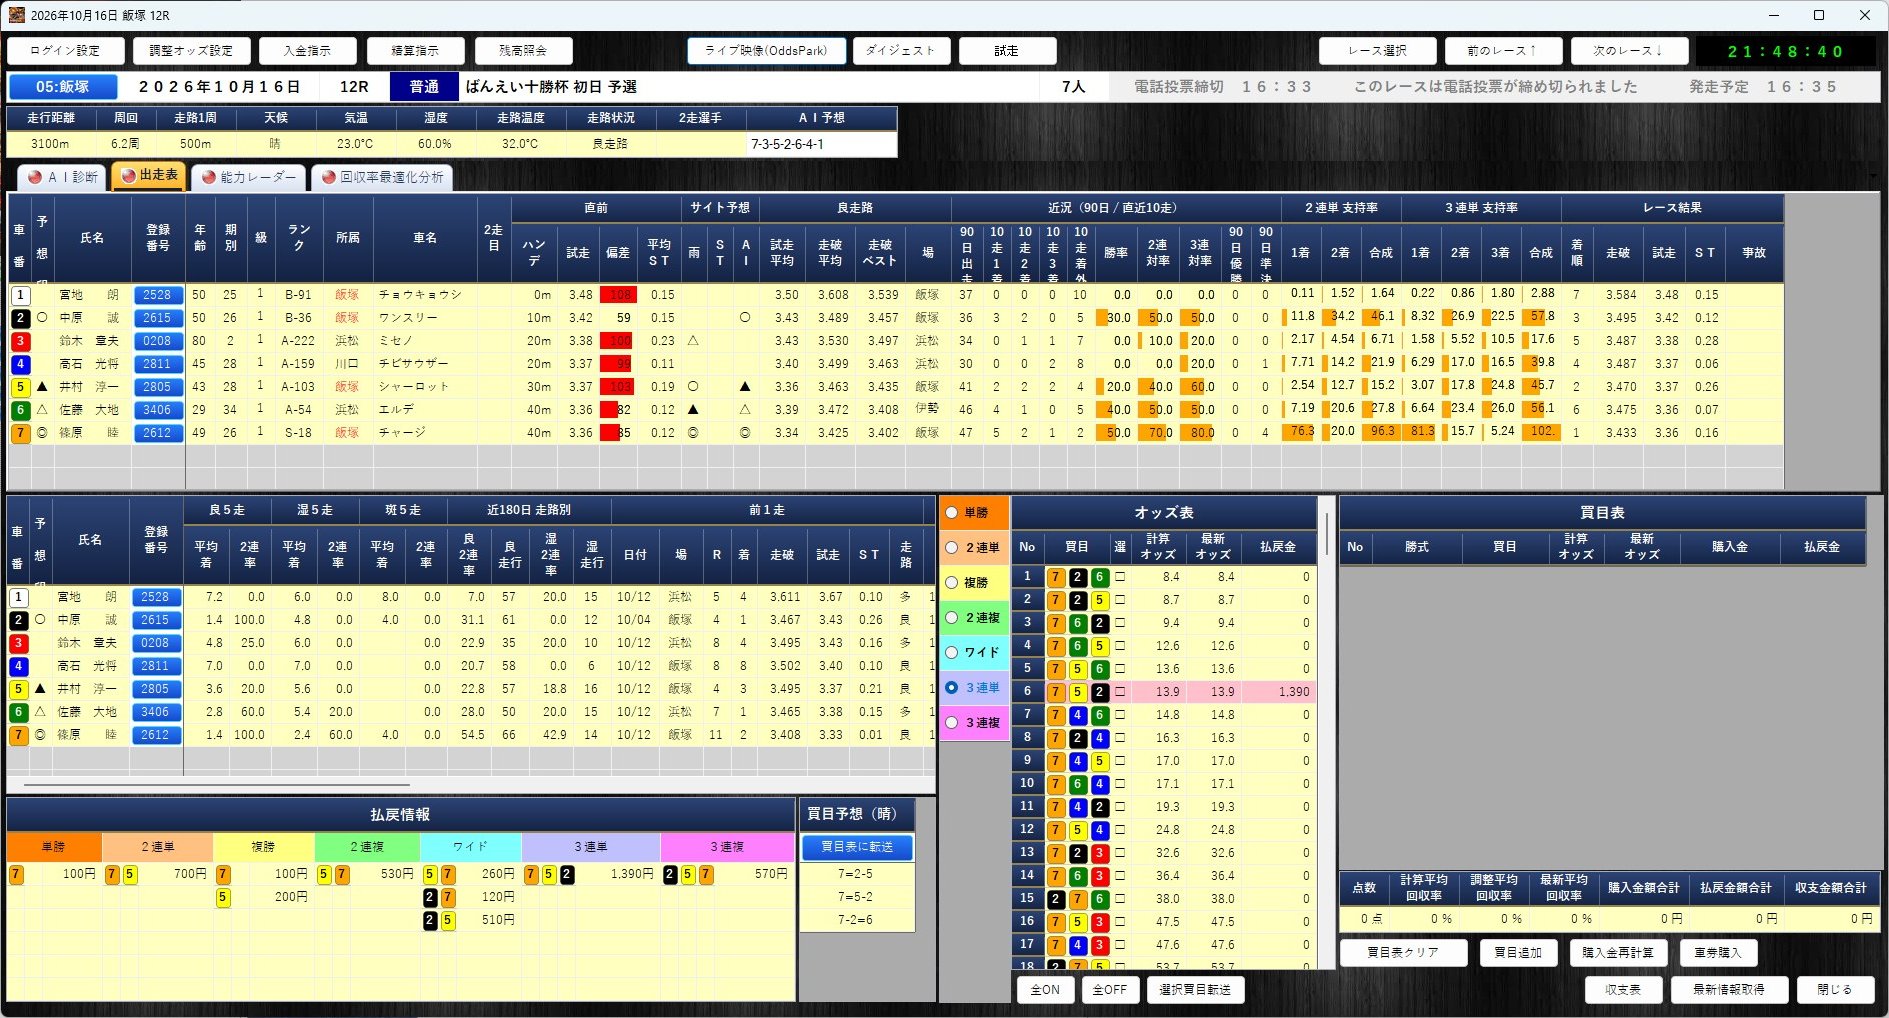Image resolution: width=1889 pixels, height=1018 pixels.
Task: Open 残高照会
Action: click(523, 51)
